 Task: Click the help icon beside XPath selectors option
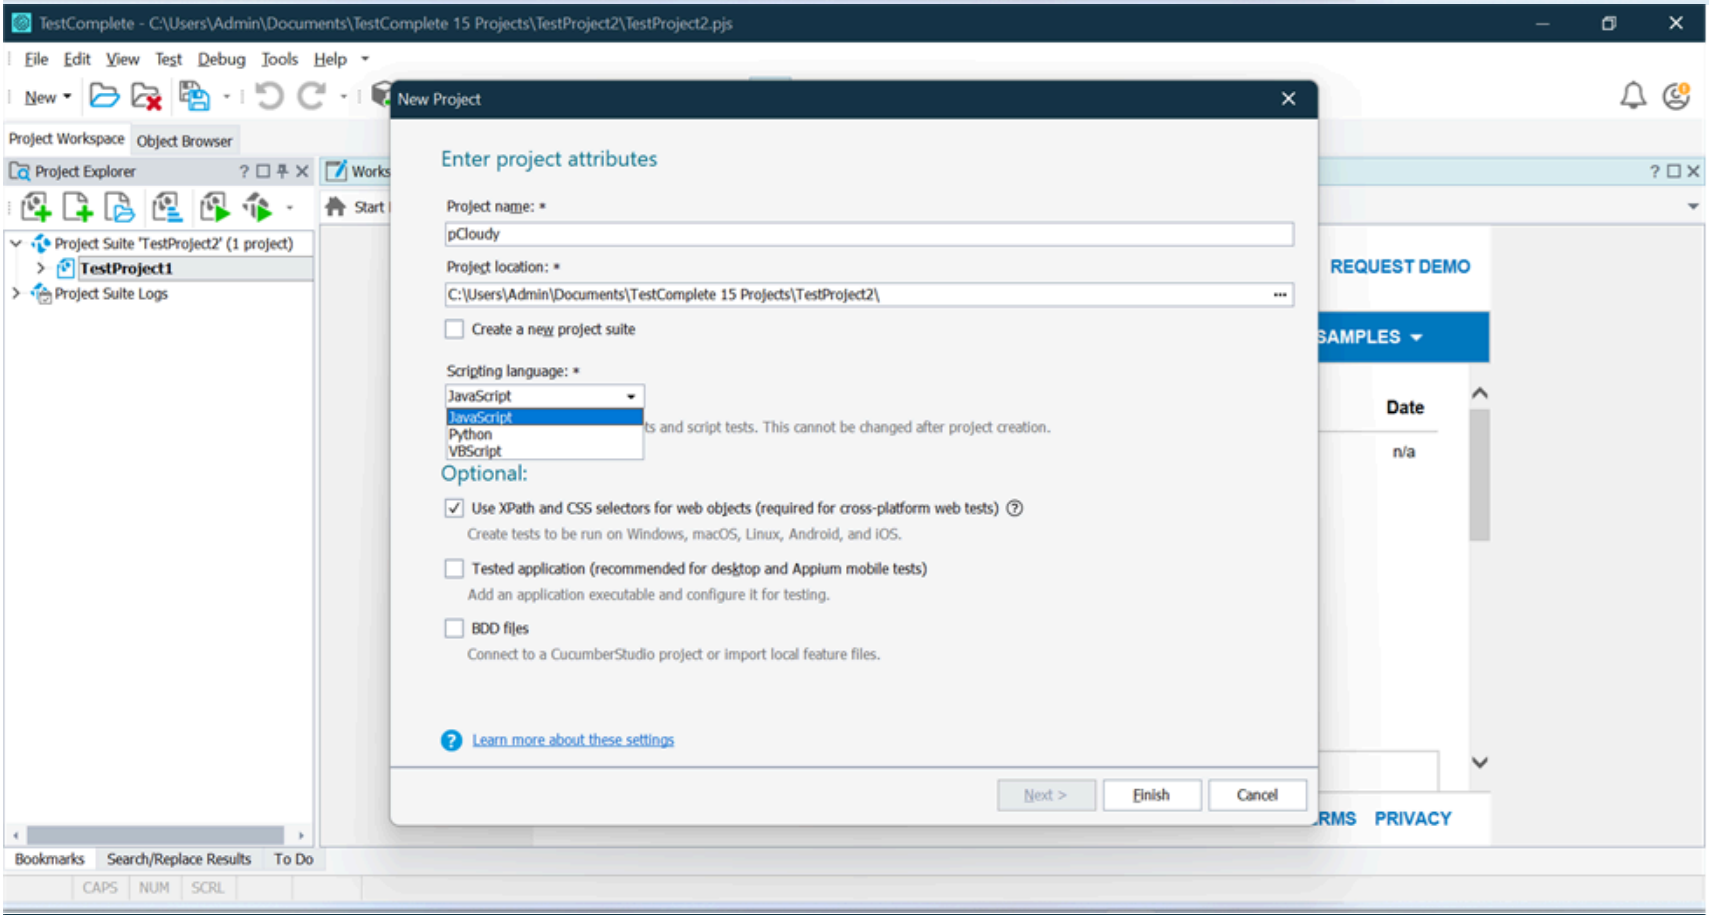pyautogui.click(x=1014, y=508)
